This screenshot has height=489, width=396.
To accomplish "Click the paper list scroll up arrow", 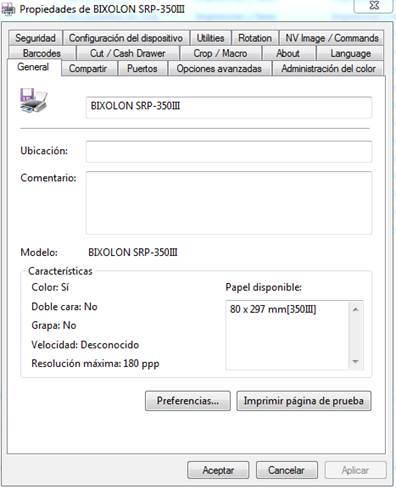I will (355, 310).
